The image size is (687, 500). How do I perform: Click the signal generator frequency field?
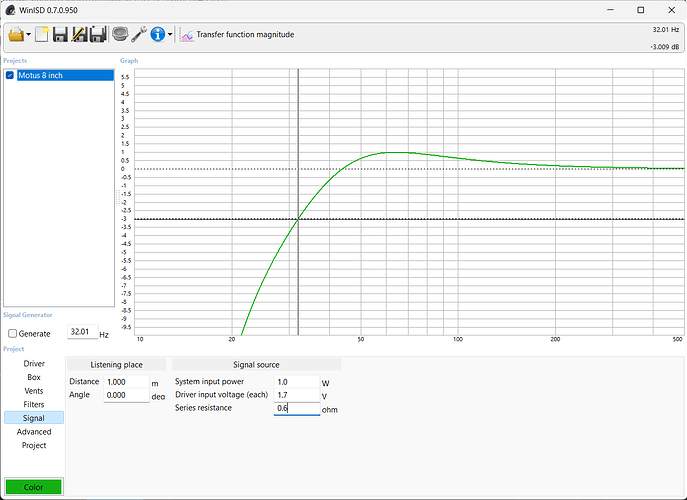pos(81,332)
